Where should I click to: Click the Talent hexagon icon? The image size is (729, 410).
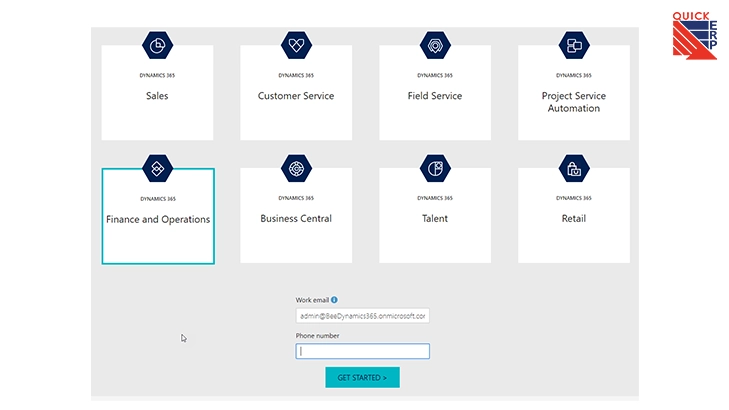(435, 168)
